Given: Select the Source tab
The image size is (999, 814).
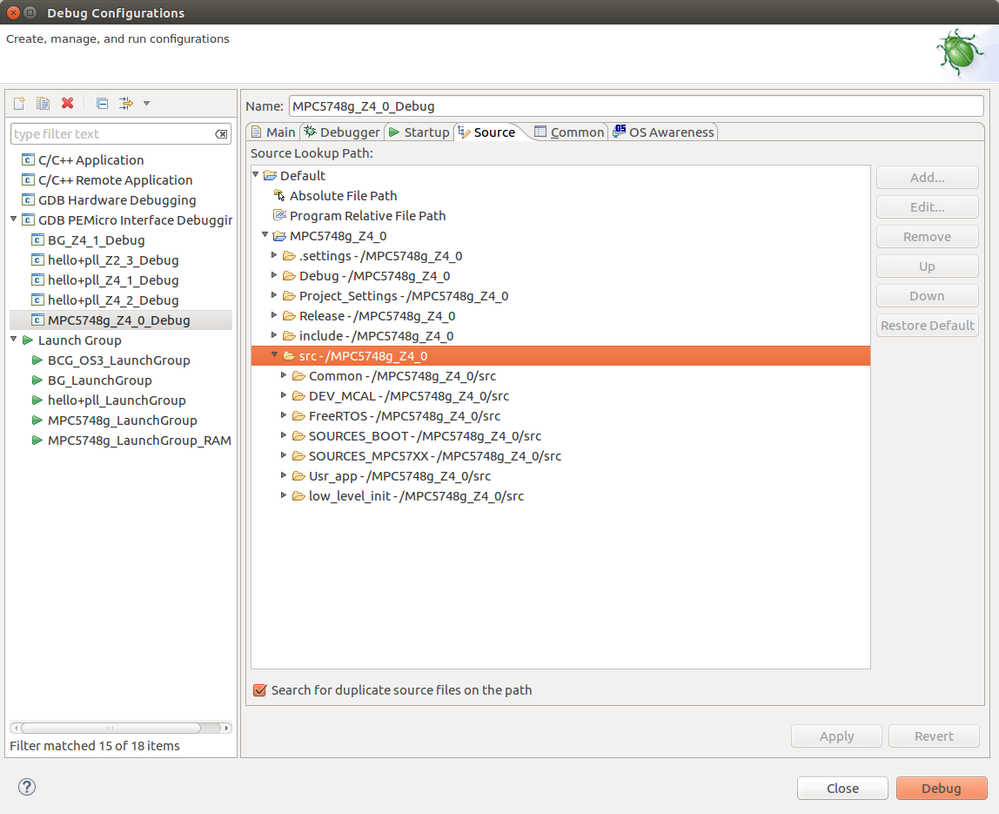Looking at the screenshot, I should (487, 132).
